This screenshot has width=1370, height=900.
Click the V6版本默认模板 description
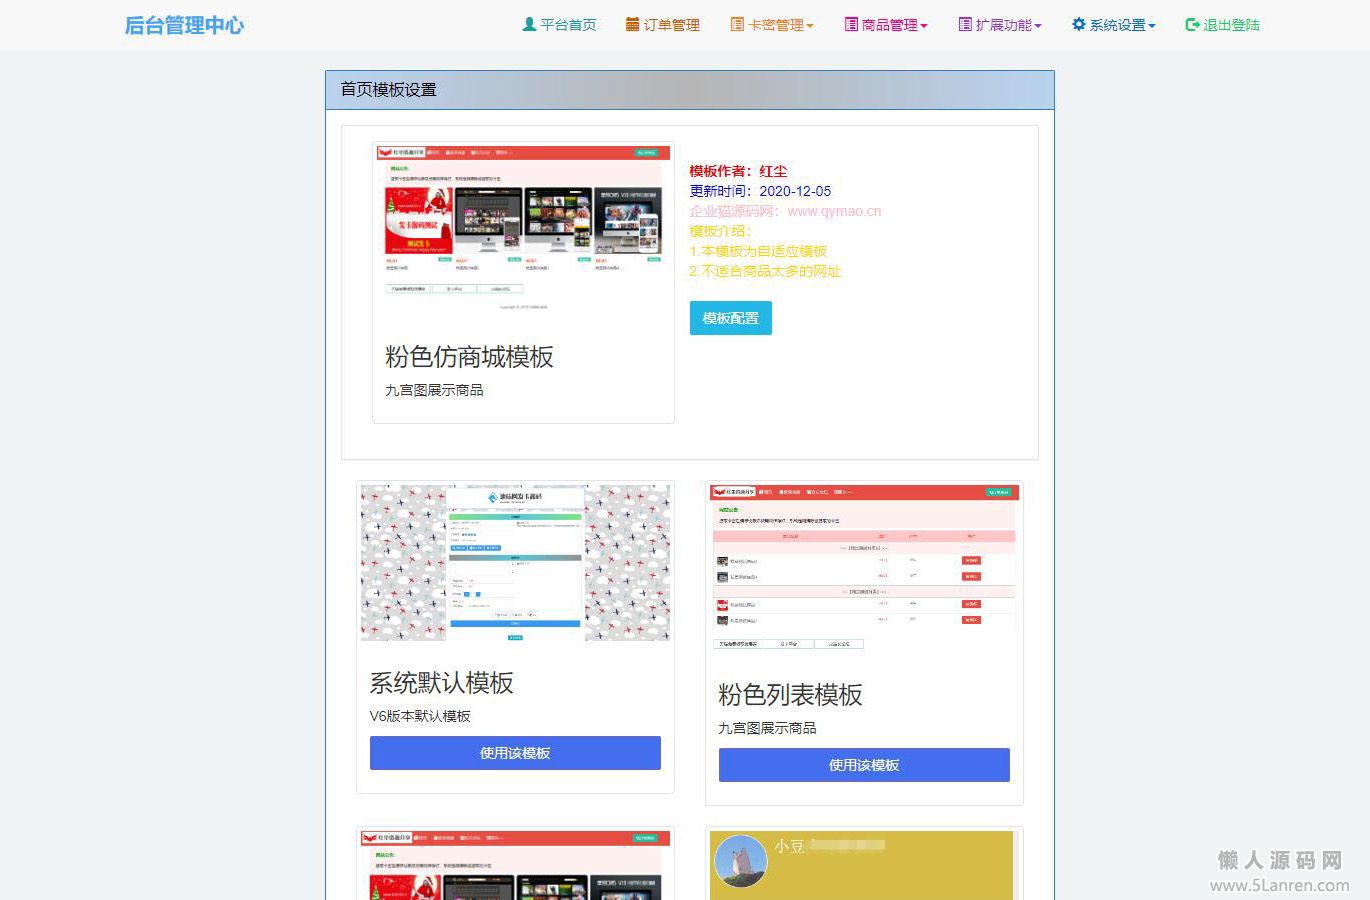[420, 716]
